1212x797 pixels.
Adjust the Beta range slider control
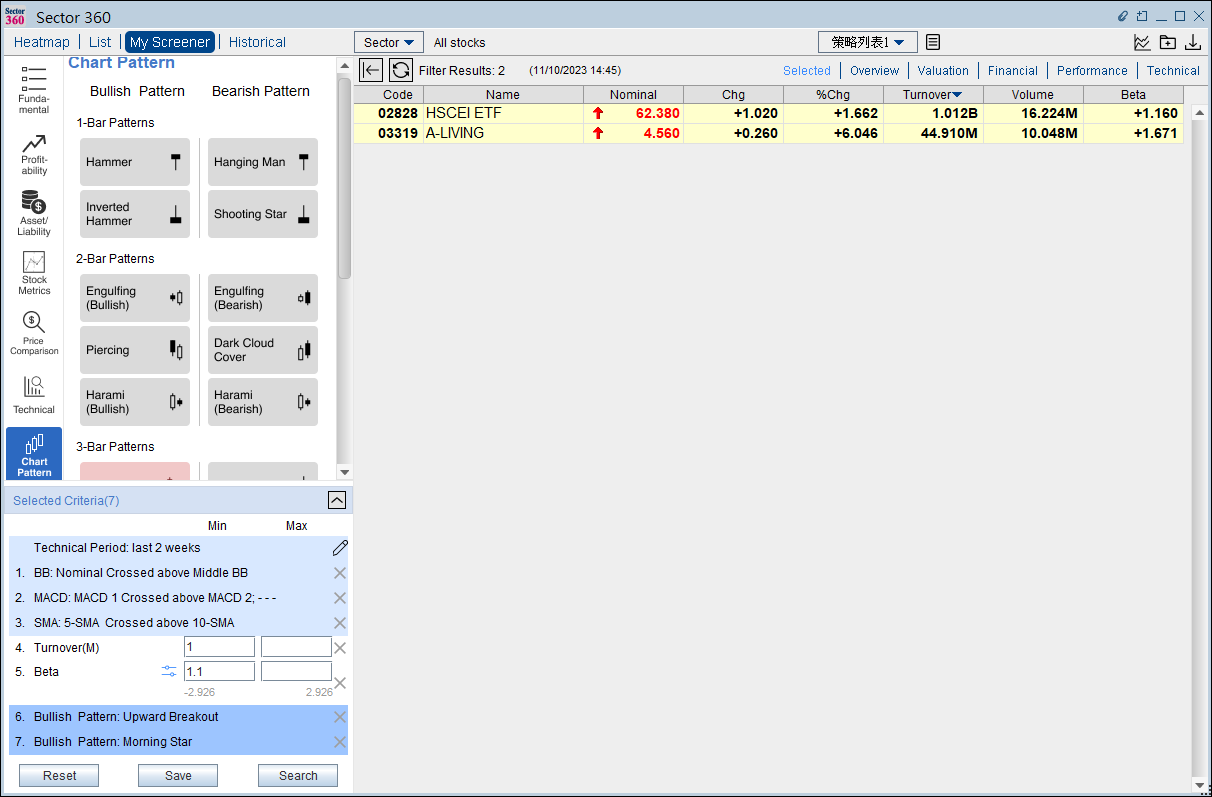[x=168, y=671]
